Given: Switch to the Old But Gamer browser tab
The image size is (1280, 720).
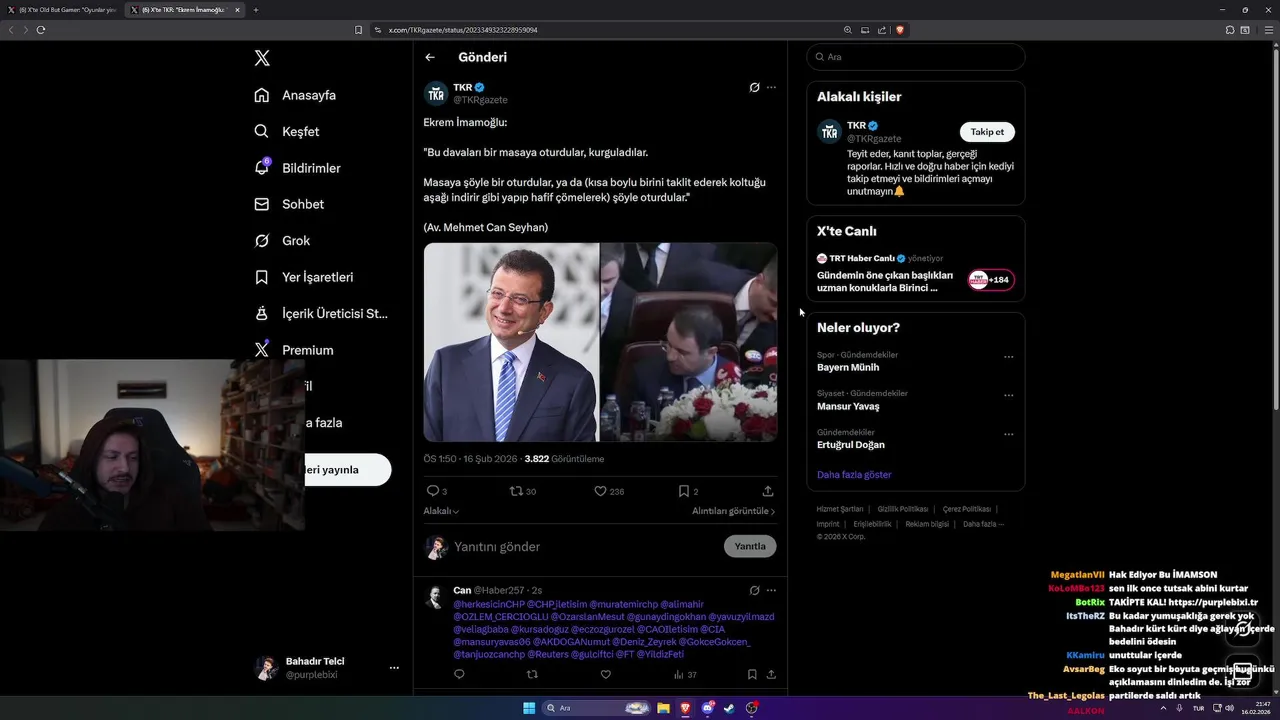Looking at the screenshot, I should pyautogui.click(x=66, y=10).
